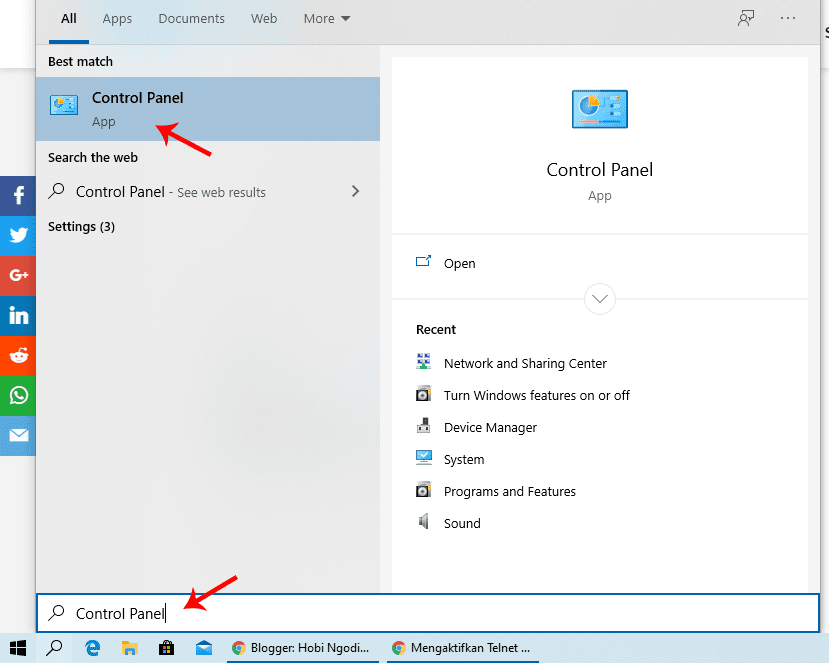Screen dimensions: 829x663
Task: Share via Facebook sidebar icon
Action: click(x=18, y=196)
